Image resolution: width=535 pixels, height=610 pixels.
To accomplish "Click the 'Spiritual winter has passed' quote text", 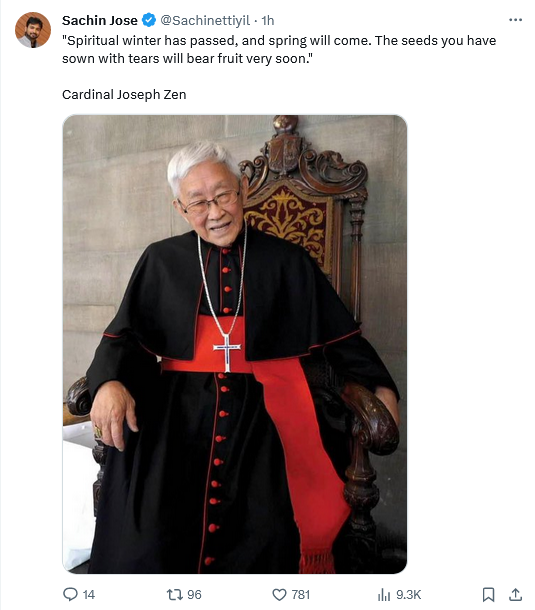I will tap(279, 49).
